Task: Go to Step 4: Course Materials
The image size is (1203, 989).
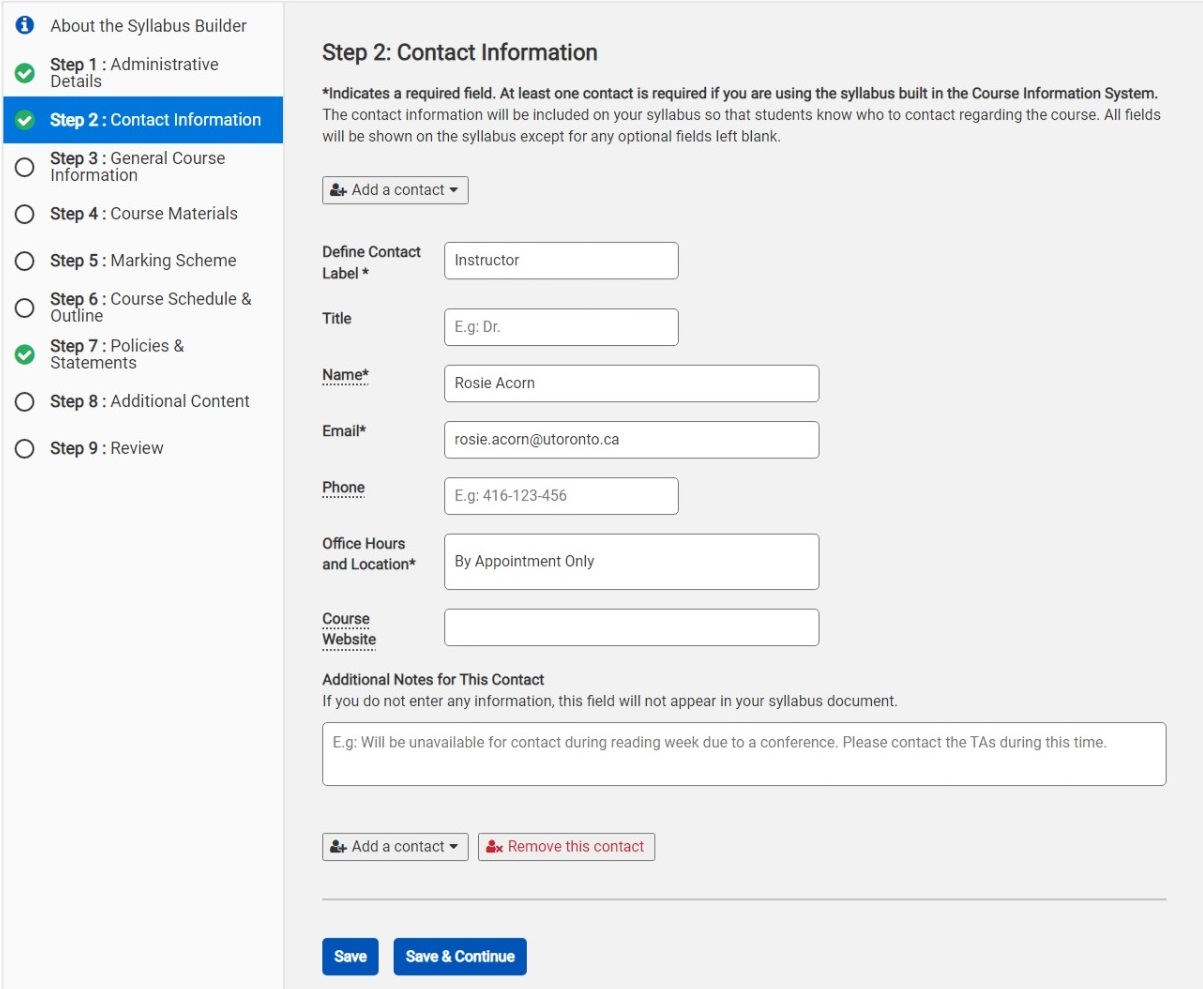Action: point(143,214)
